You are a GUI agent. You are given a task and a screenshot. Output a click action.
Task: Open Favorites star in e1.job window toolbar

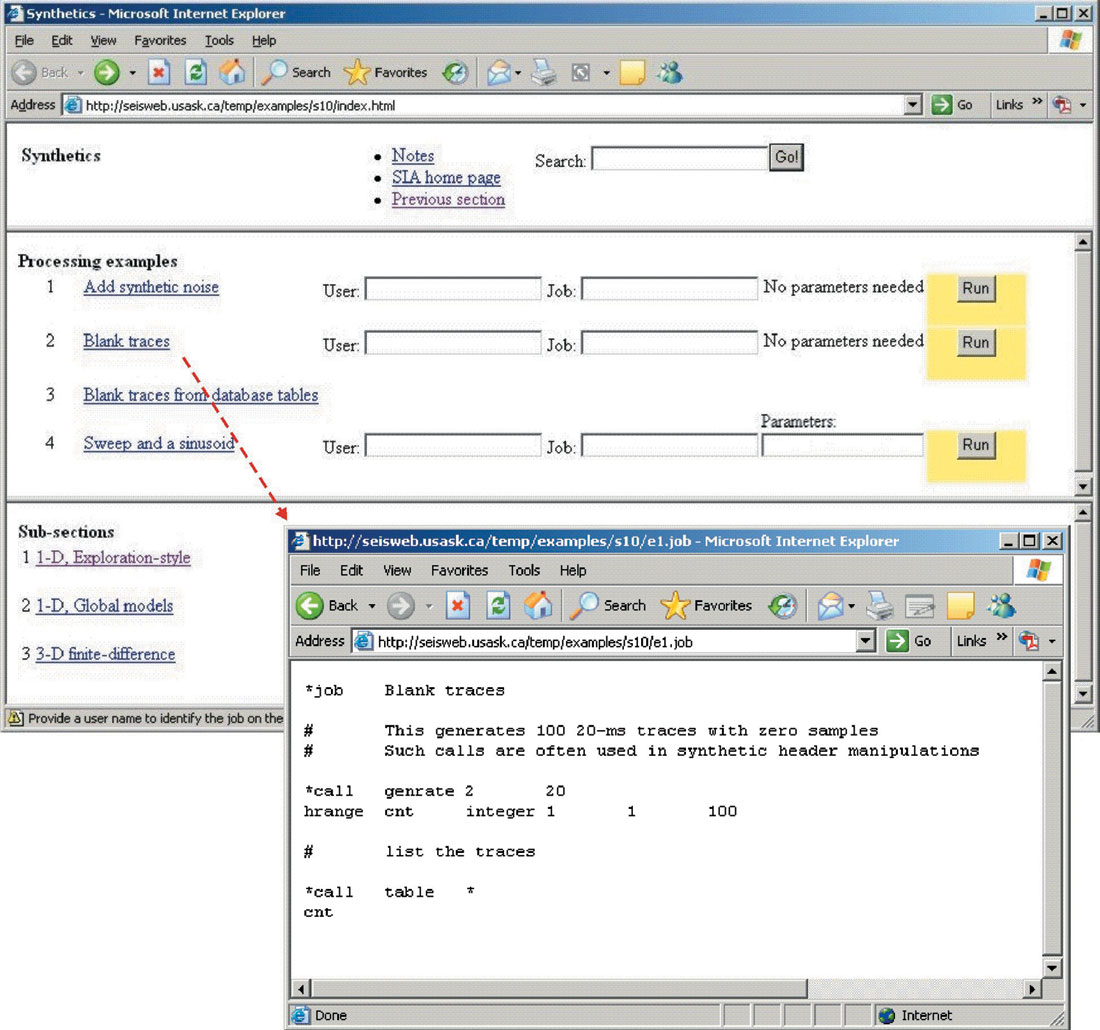pos(675,606)
